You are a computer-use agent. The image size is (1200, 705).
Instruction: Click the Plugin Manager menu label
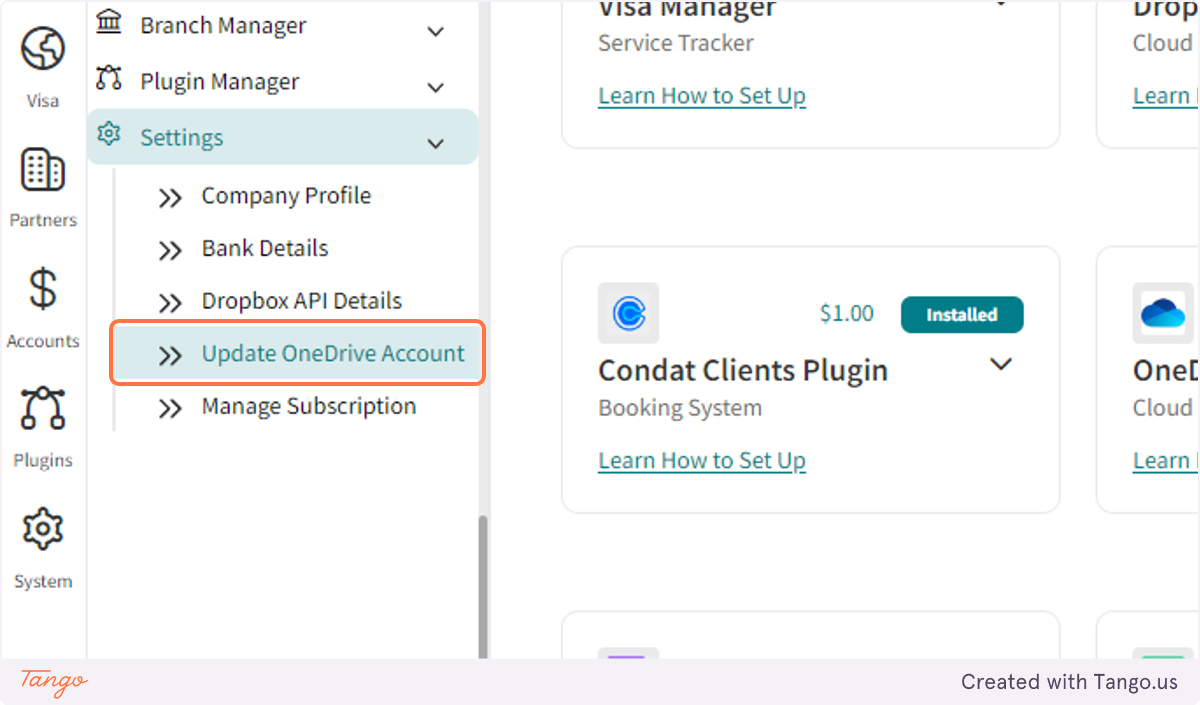pos(219,82)
